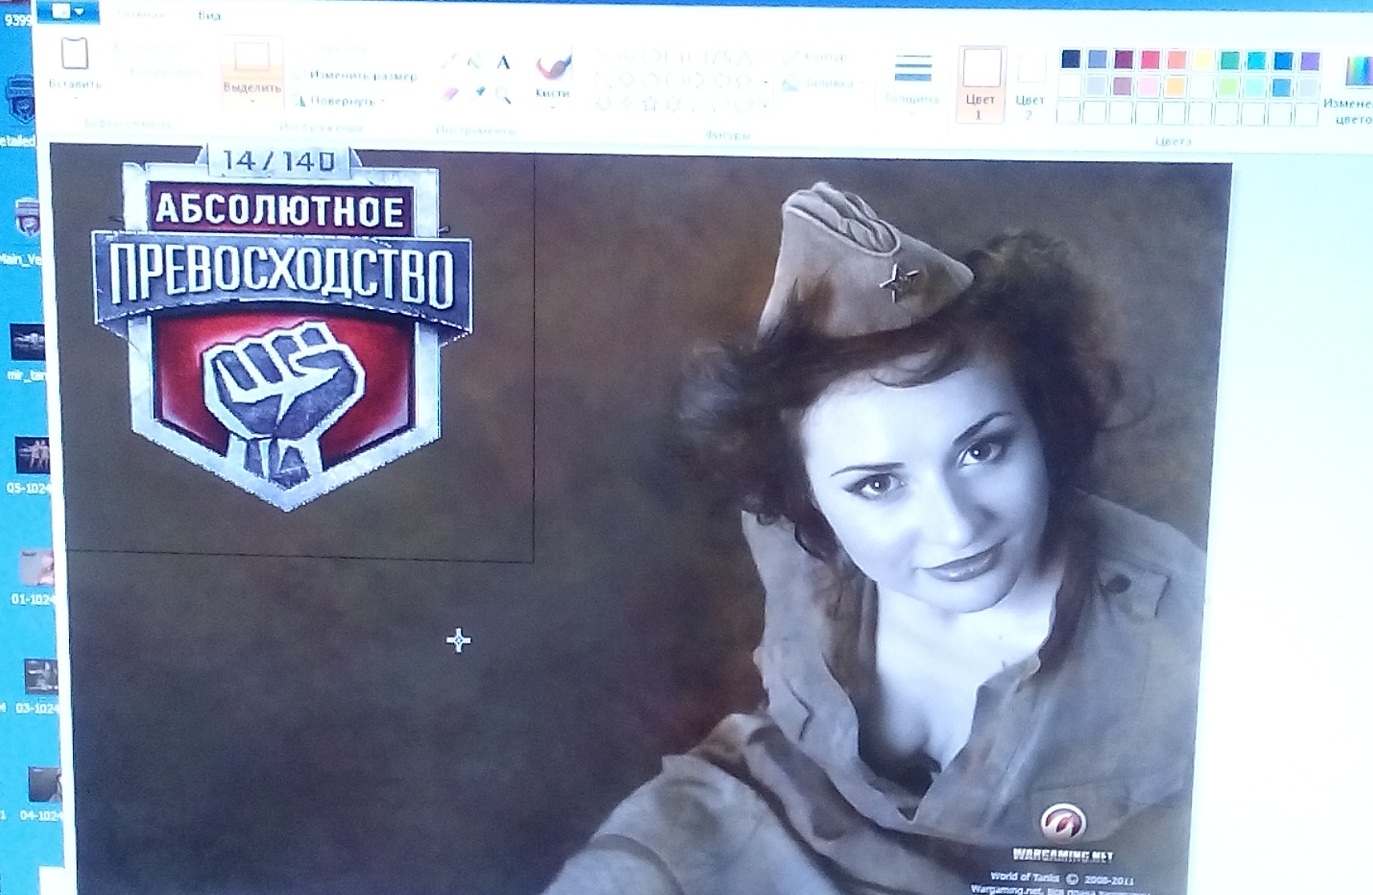
Task: Pick the slate blue-gray swatch
Action: 1098,60
